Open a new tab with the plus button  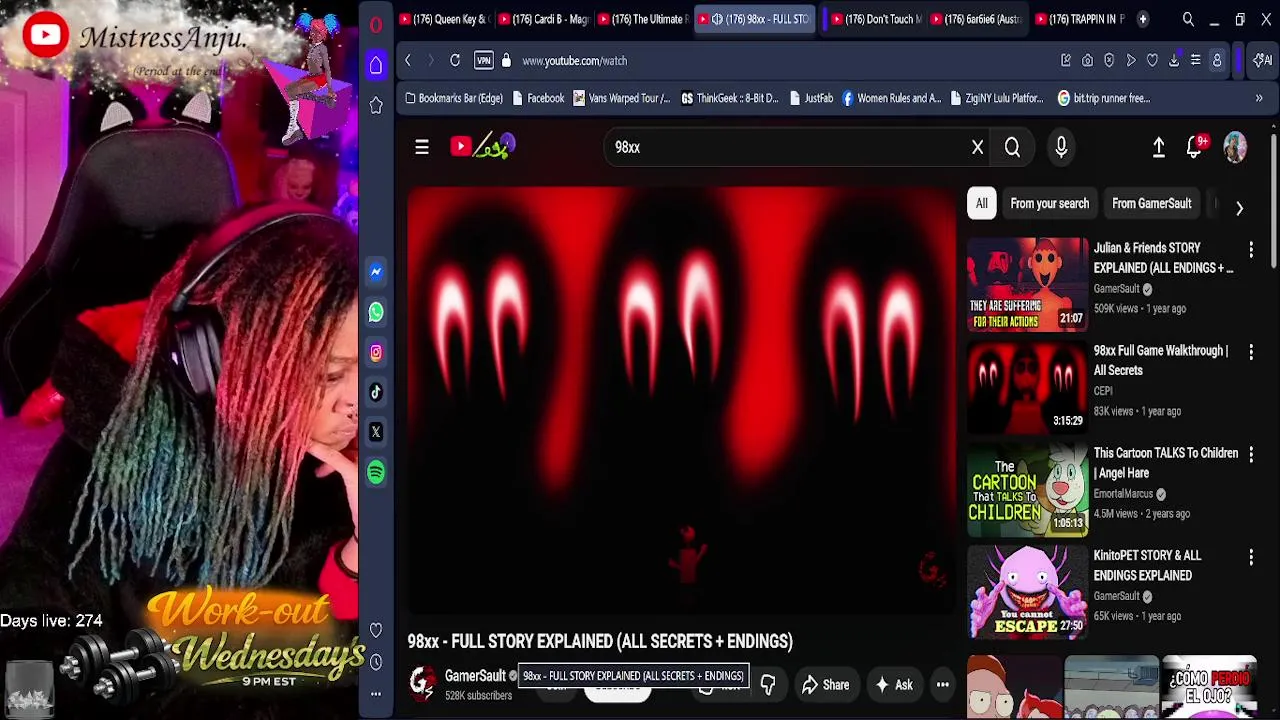tap(1143, 19)
